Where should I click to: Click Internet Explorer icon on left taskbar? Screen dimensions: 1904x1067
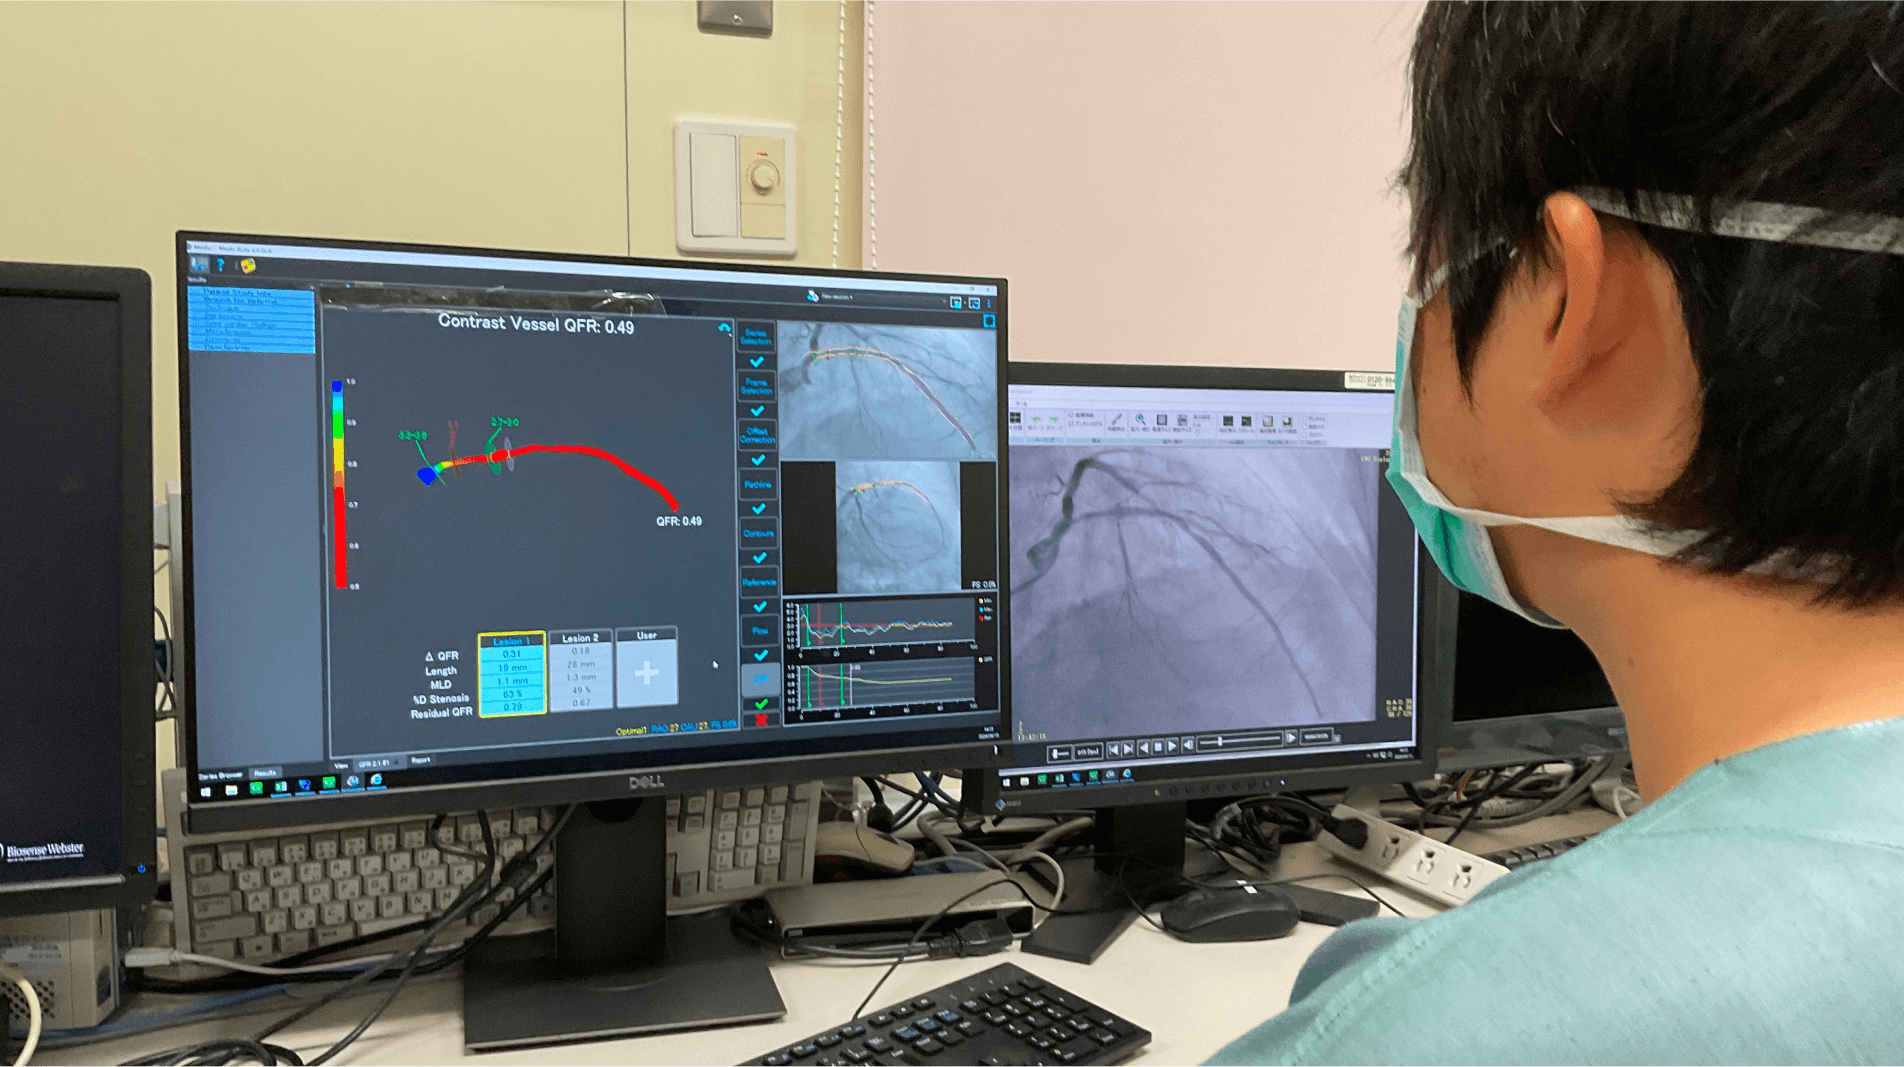[376, 779]
